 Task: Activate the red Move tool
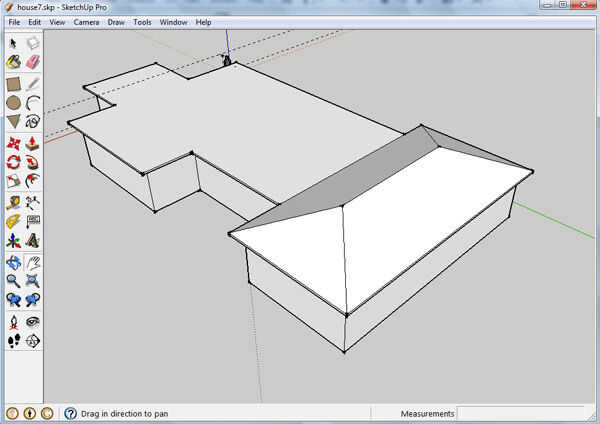coord(13,144)
